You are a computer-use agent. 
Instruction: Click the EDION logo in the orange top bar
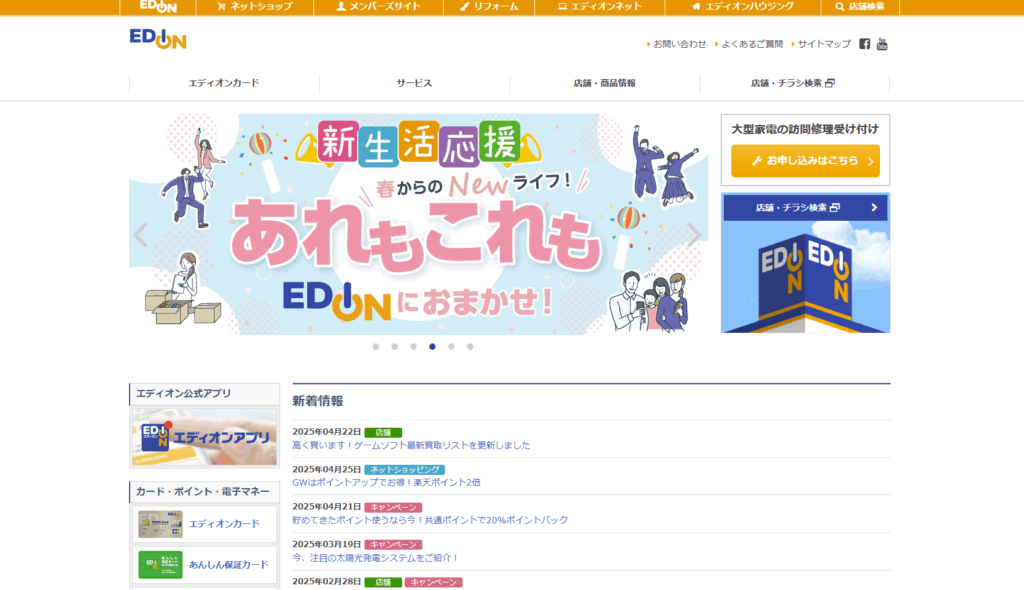(158, 7)
